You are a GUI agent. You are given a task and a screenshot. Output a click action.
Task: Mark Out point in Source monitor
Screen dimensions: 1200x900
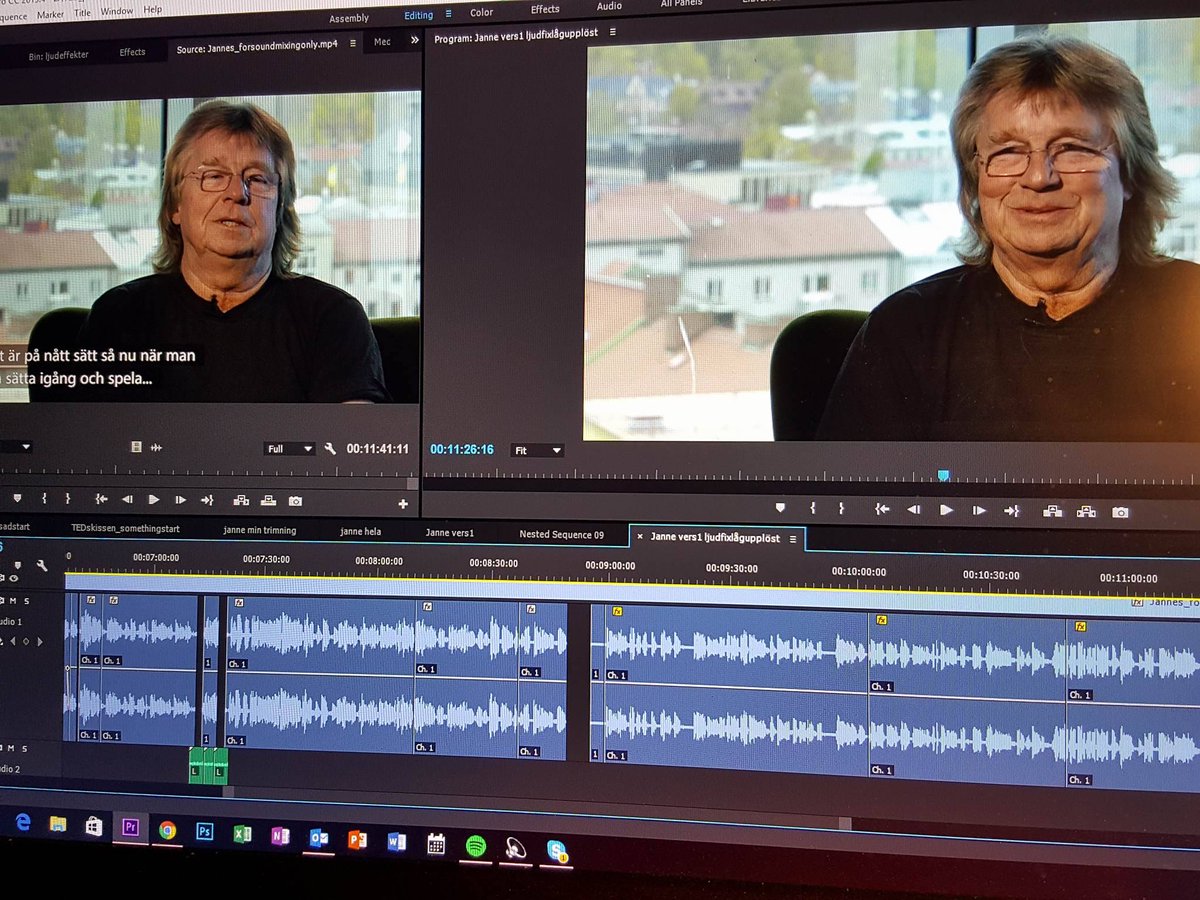click(x=68, y=498)
